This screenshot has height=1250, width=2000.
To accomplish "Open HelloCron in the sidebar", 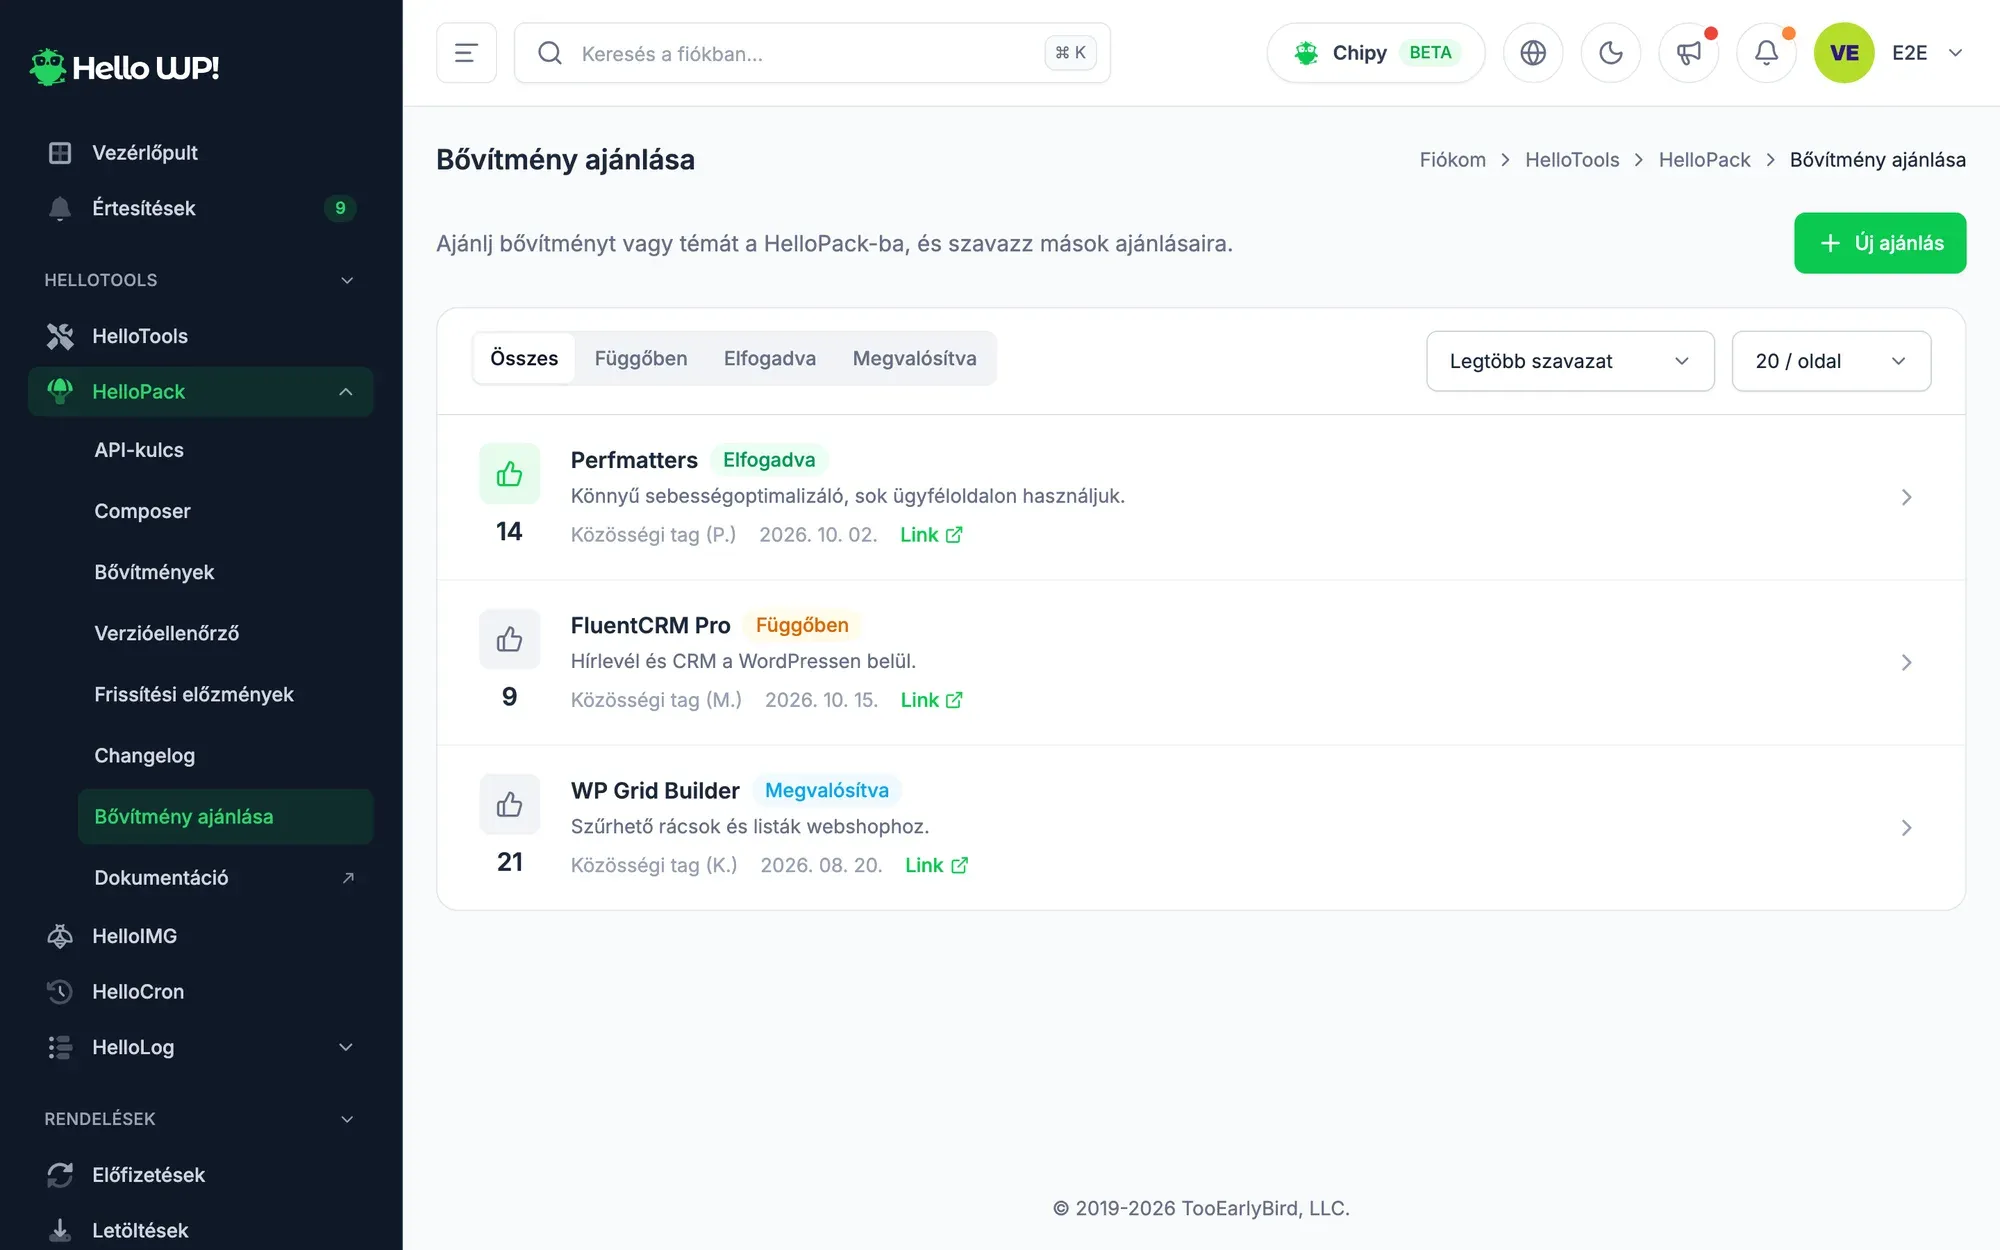I will [x=201, y=992].
